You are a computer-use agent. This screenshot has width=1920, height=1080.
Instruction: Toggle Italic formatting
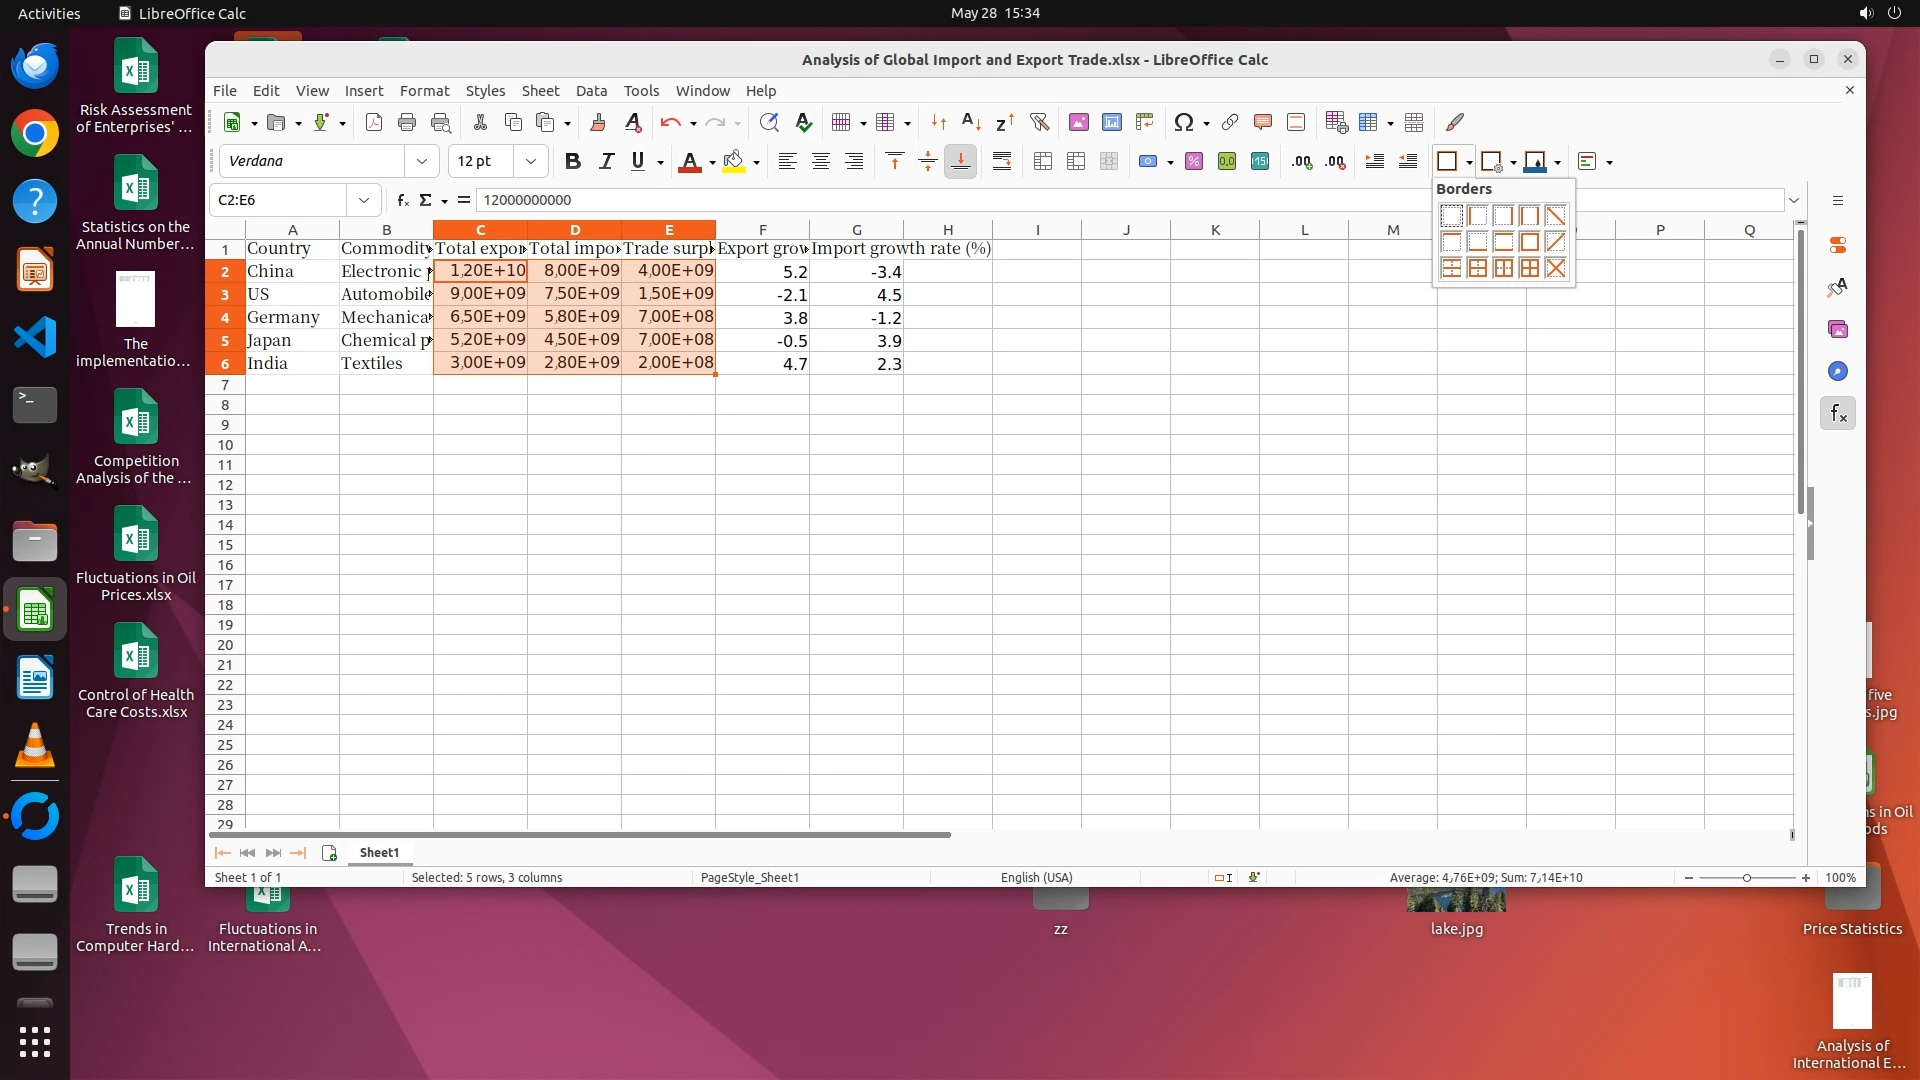(x=605, y=162)
